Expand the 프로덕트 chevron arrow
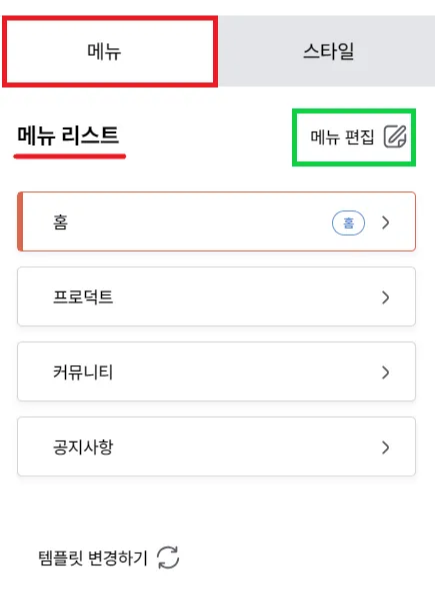The height and width of the screenshot is (594, 435). (386, 297)
